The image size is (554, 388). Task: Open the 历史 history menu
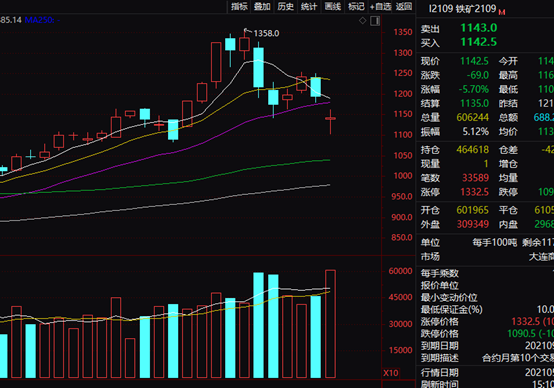click(x=285, y=6)
